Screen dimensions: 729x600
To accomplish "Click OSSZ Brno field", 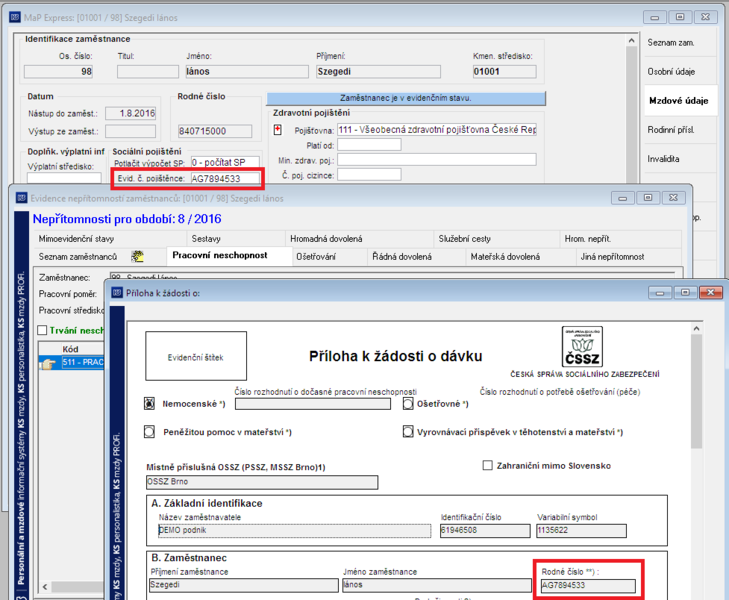I will tap(262, 482).
